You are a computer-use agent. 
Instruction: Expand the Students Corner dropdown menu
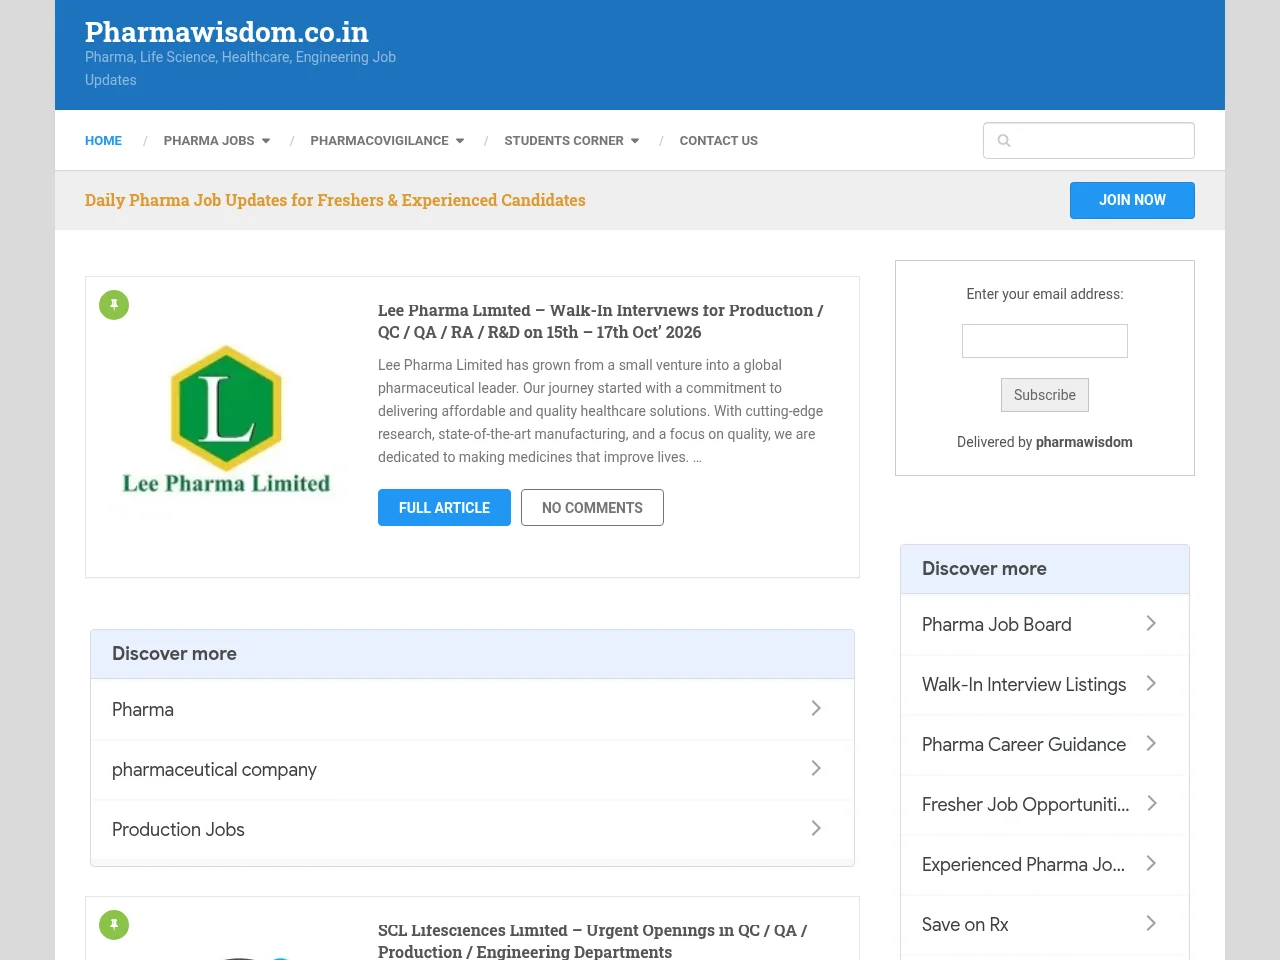572,141
